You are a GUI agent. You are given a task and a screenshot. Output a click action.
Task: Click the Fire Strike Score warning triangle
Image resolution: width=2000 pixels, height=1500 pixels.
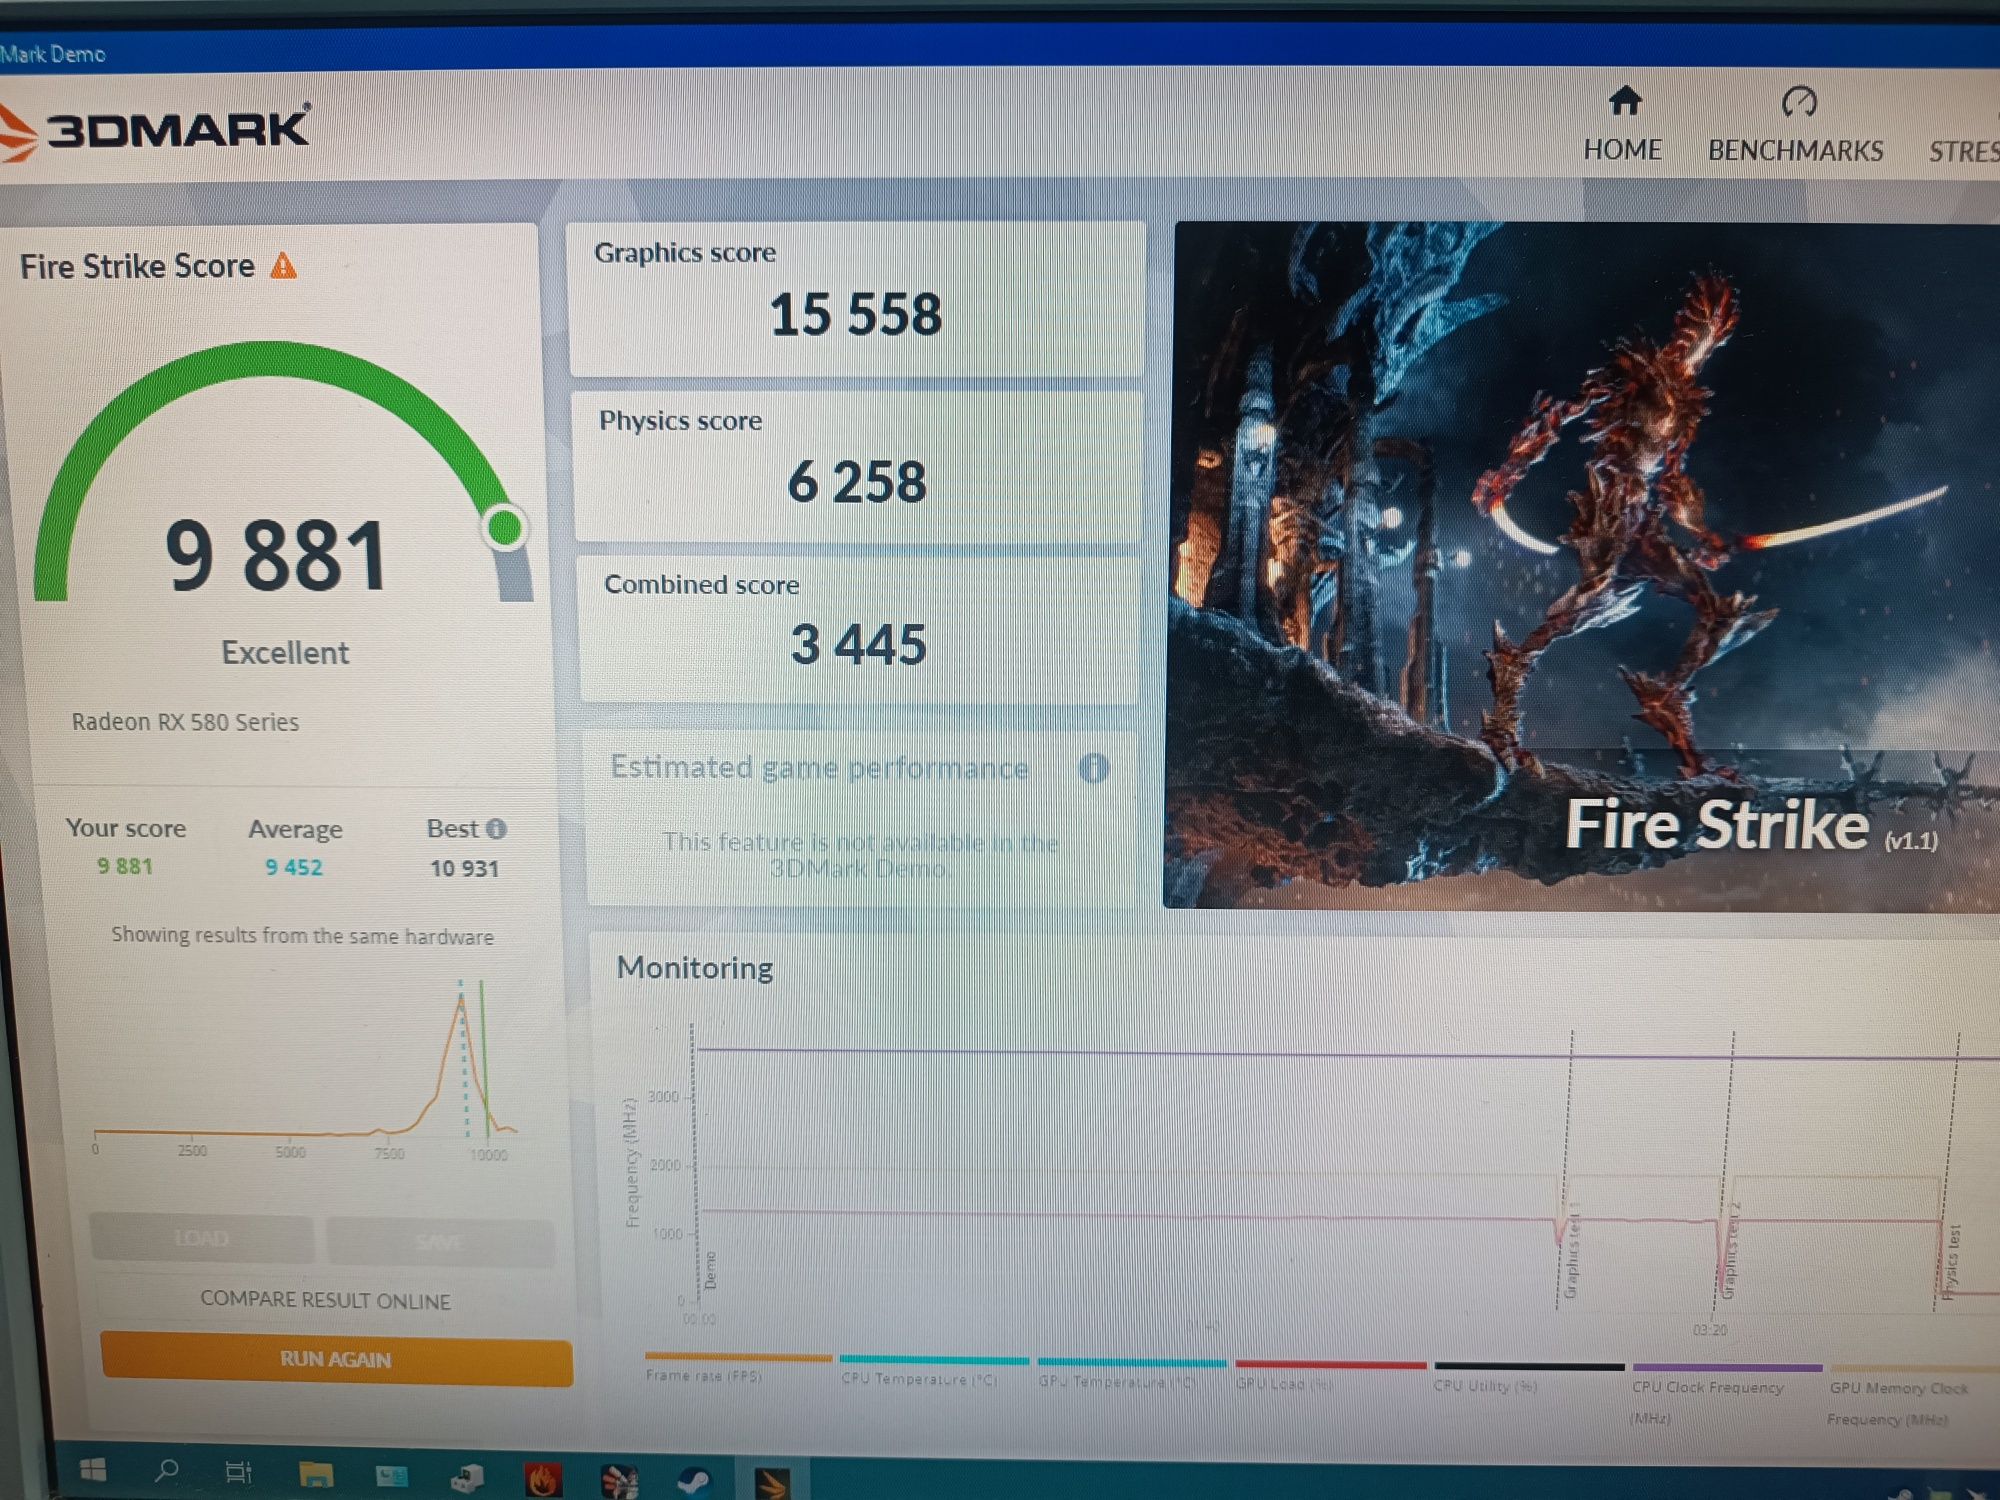coord(284,266)
